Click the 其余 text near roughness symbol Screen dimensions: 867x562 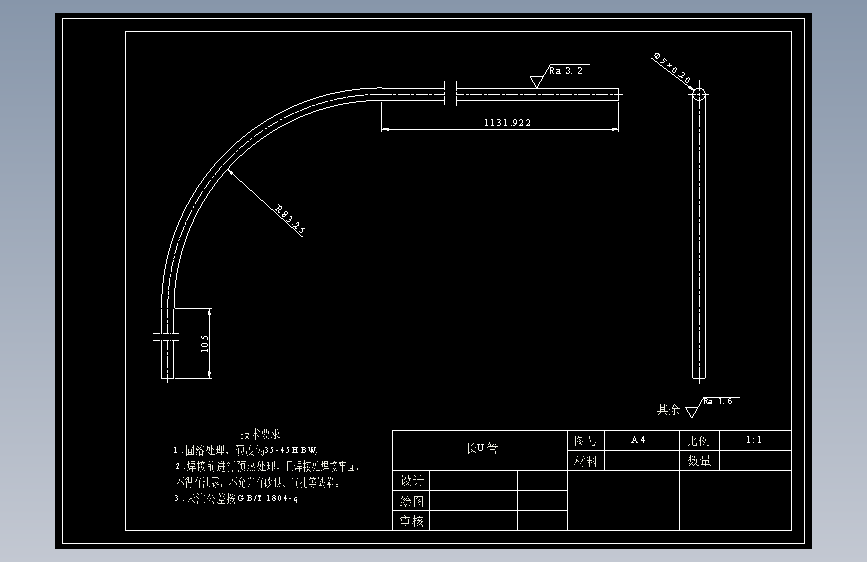(668, 410)
